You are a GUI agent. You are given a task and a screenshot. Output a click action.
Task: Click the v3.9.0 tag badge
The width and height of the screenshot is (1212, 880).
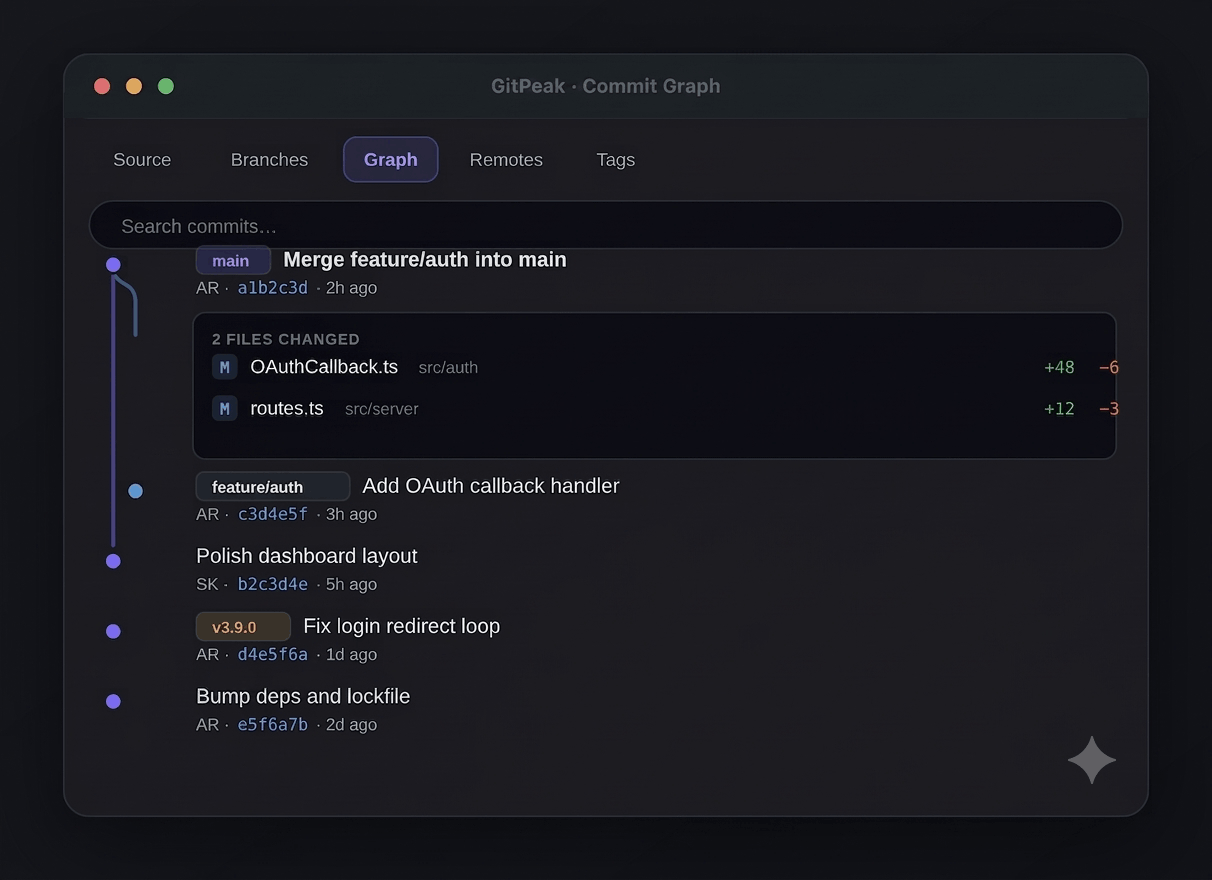pyautogui.click(x=243, y=627)
